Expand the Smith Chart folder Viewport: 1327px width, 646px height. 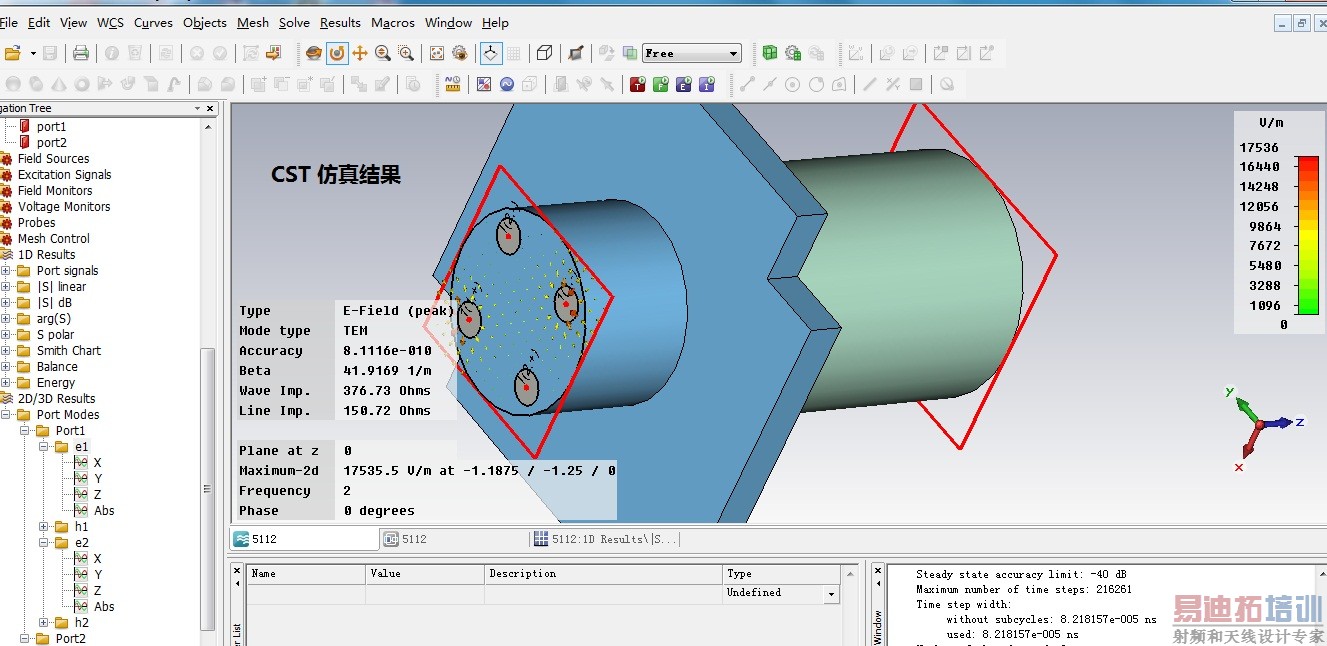click(x=6, y=351)
